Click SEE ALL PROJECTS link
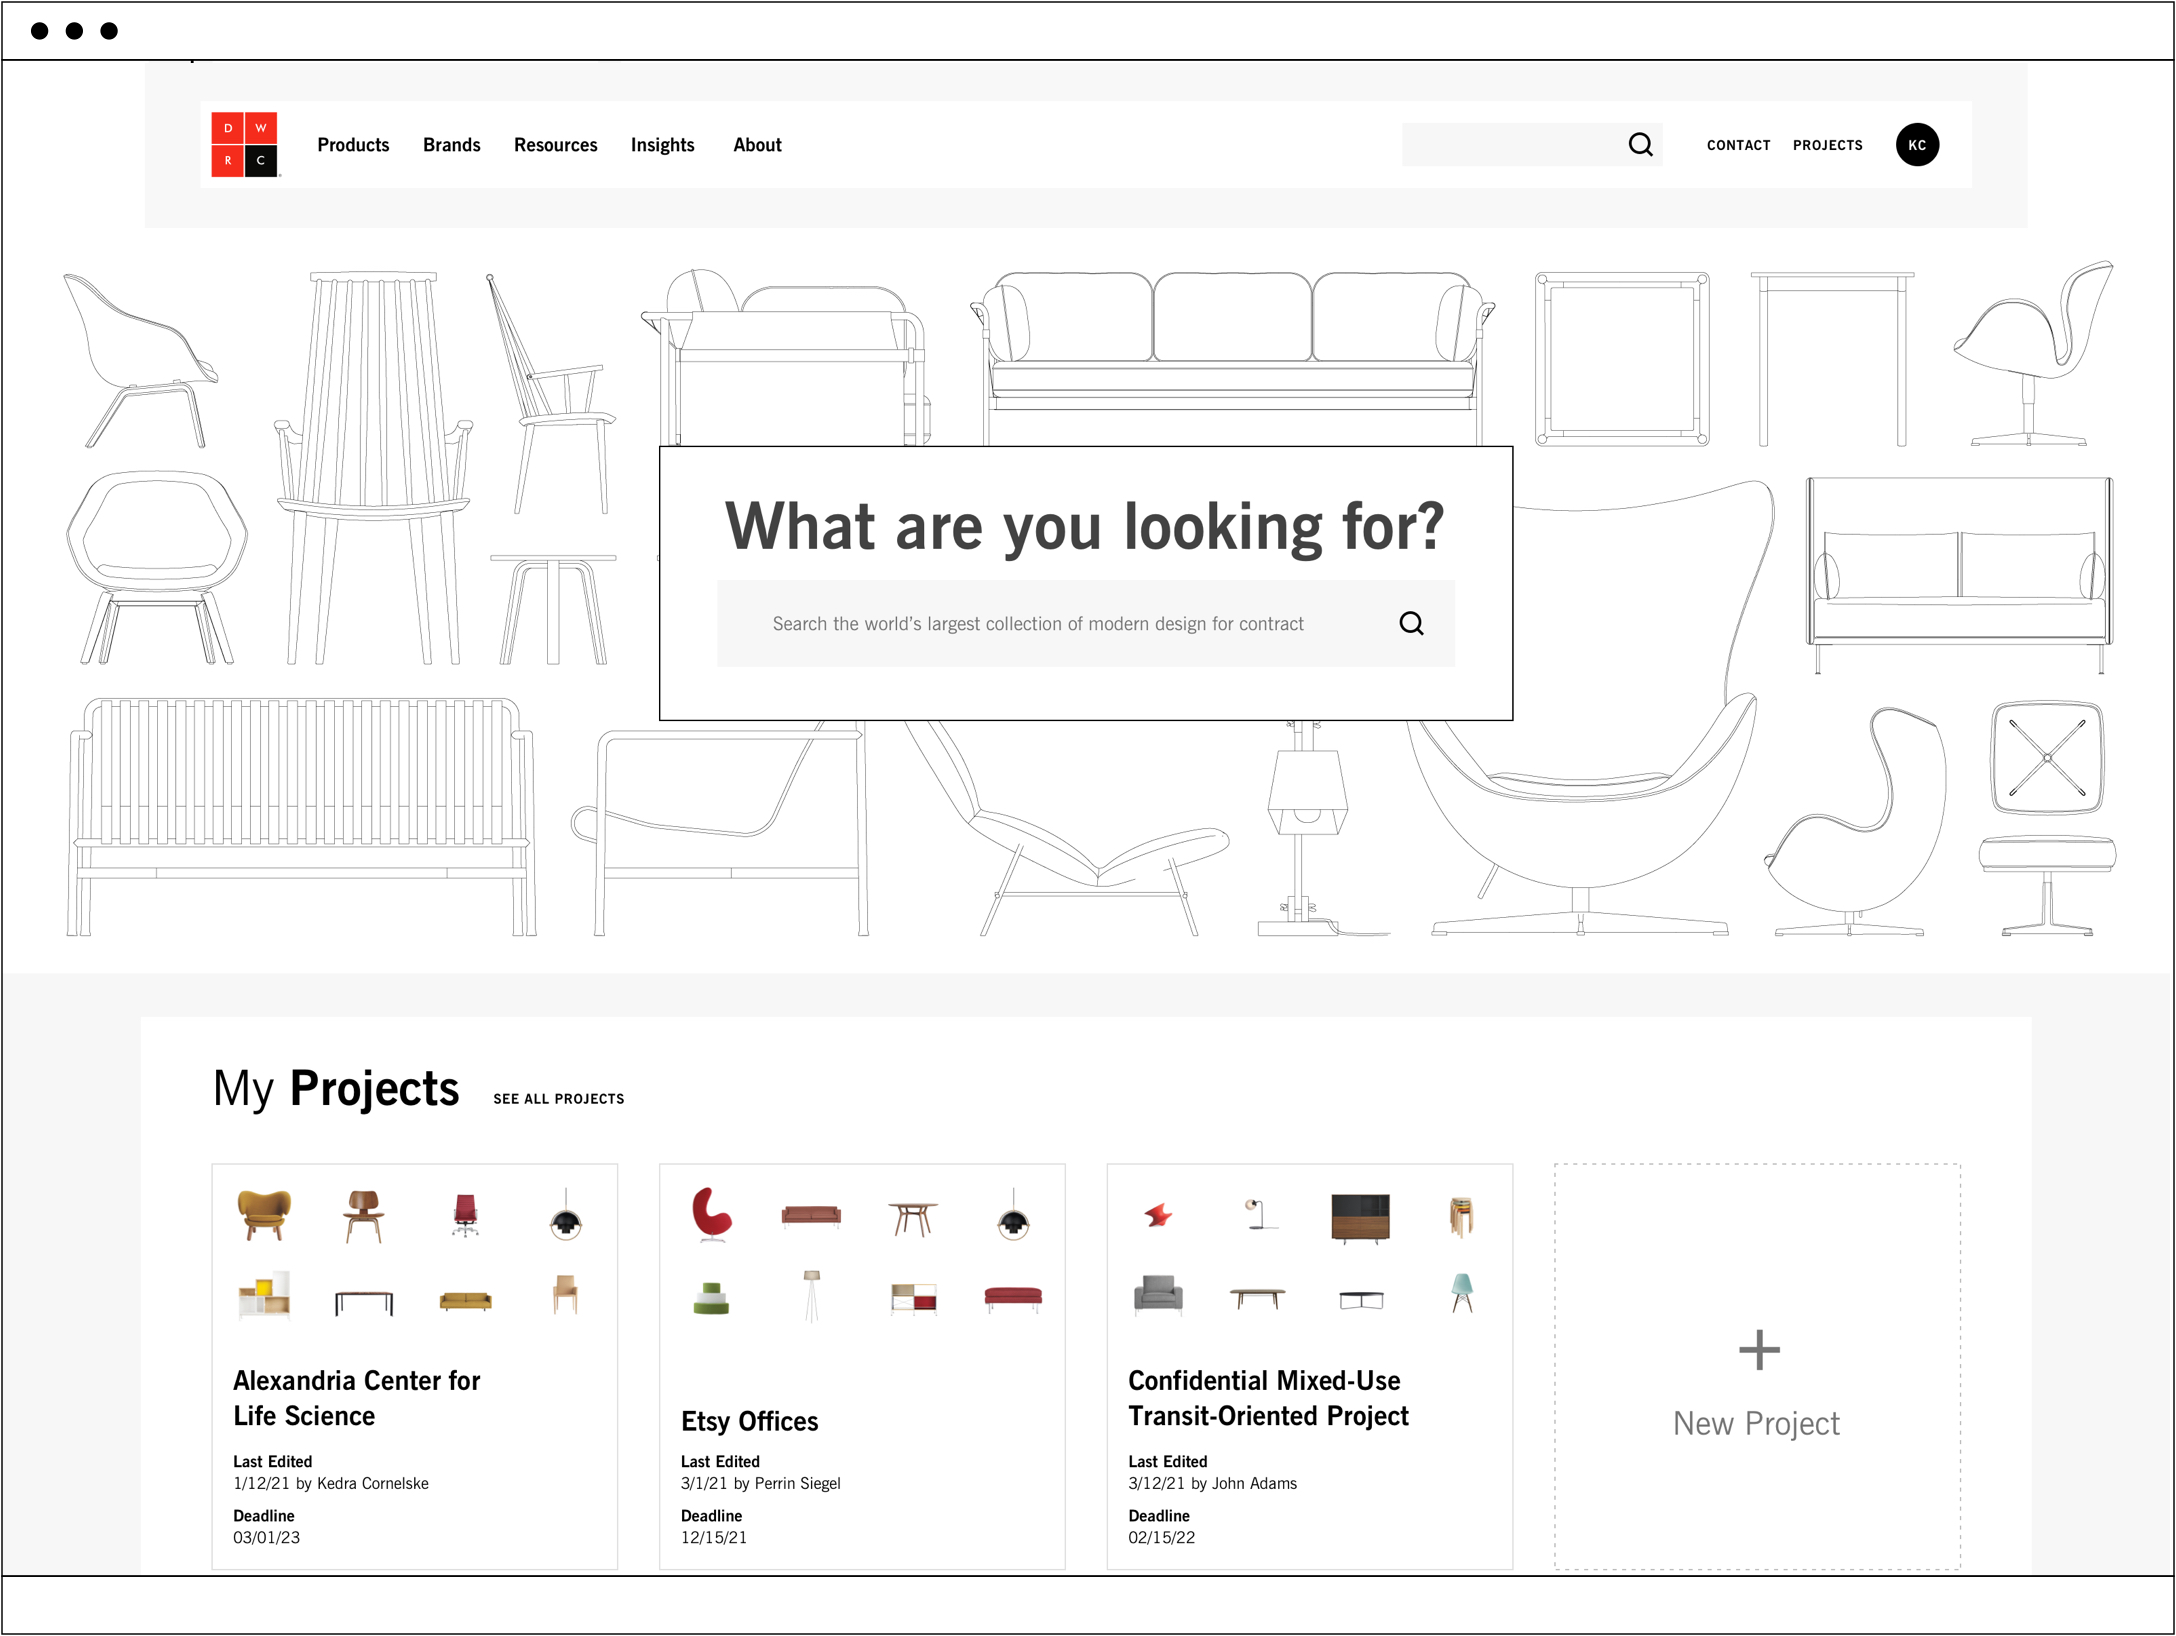2176x1636 pixels. [558, 1099]
